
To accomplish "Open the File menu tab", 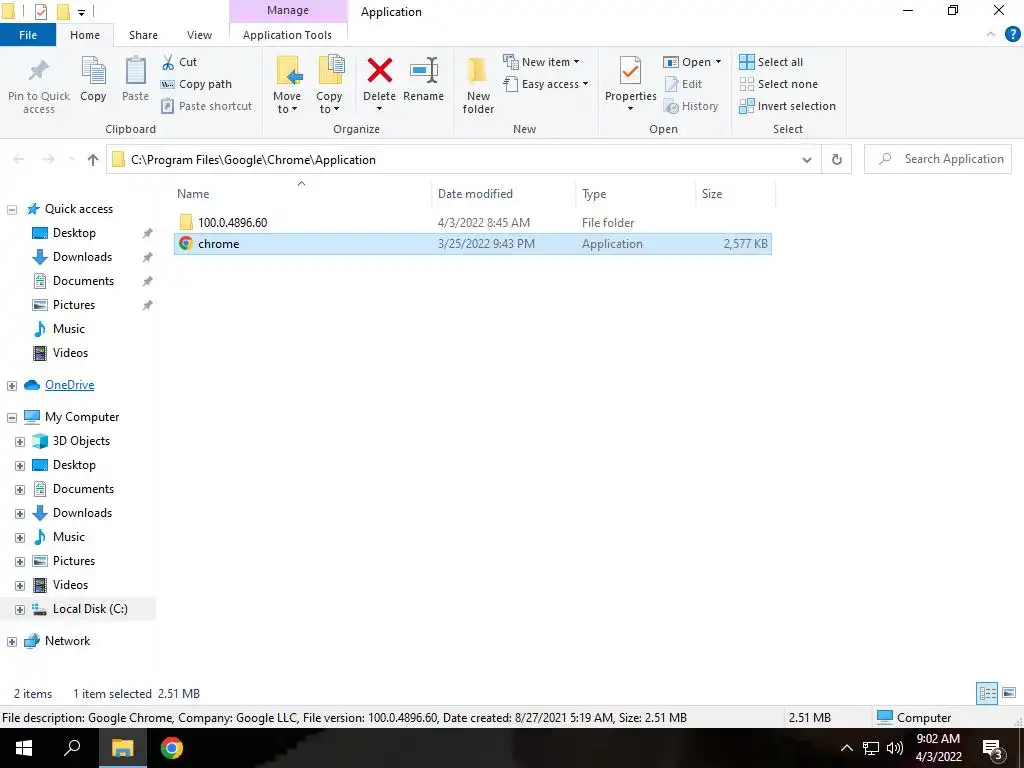I will pos(28,35).
